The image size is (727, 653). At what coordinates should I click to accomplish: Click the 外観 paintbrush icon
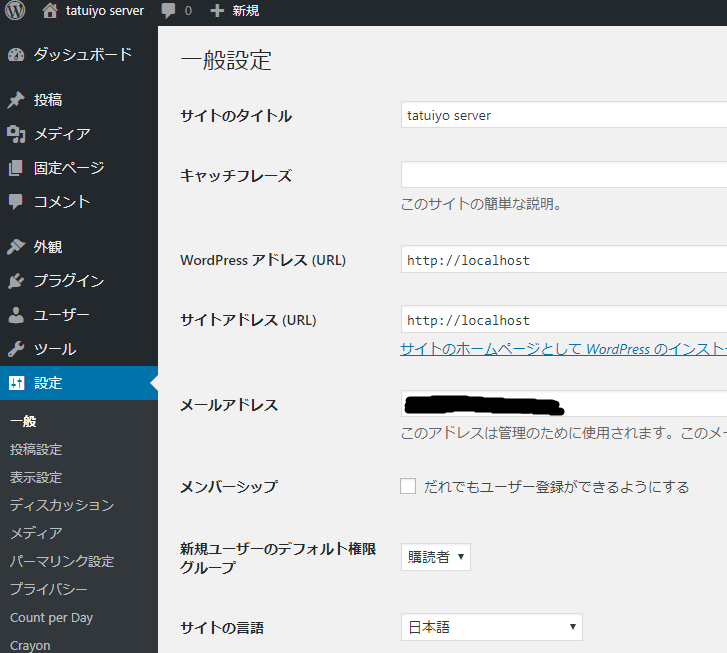coord(16,247)
